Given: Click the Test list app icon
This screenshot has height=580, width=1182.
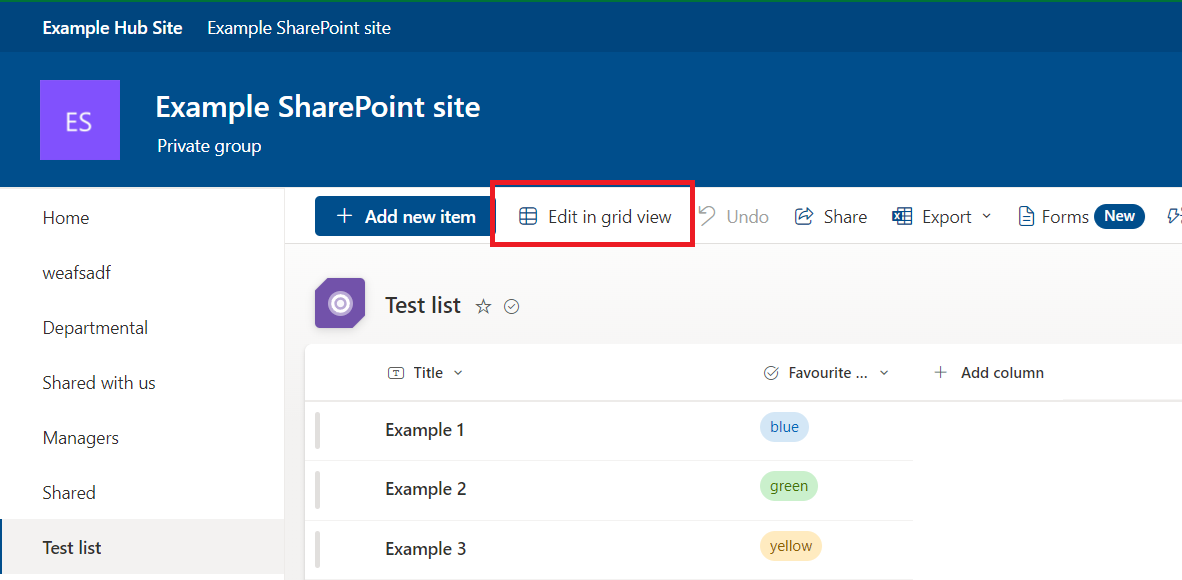Looking at the screenshot, I should pyautogui.click(x=339, y=302).
